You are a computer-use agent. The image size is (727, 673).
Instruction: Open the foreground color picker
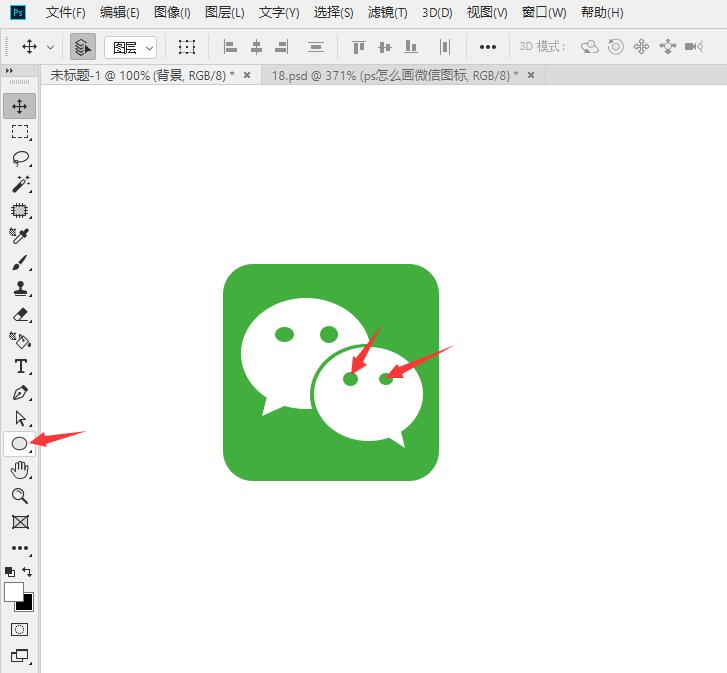[x=13, y=592]
